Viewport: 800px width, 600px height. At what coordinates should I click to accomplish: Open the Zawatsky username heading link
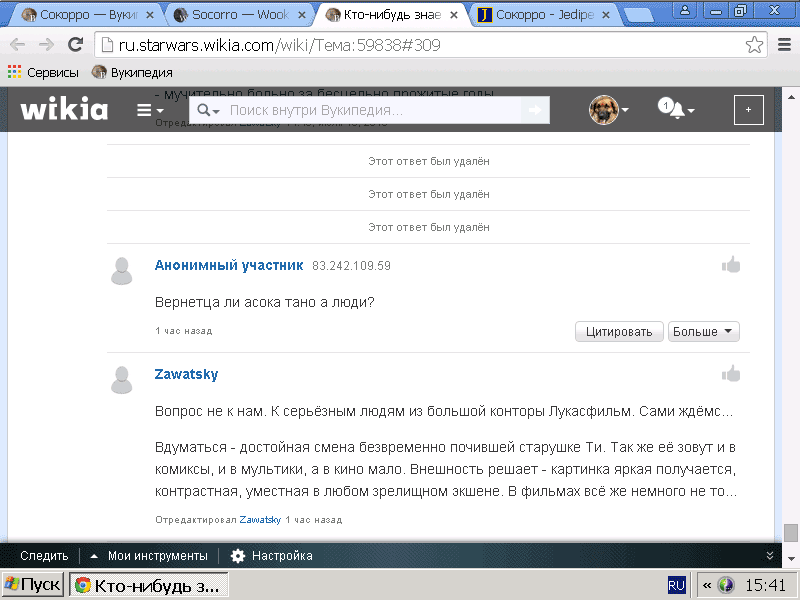click(186, 374)
